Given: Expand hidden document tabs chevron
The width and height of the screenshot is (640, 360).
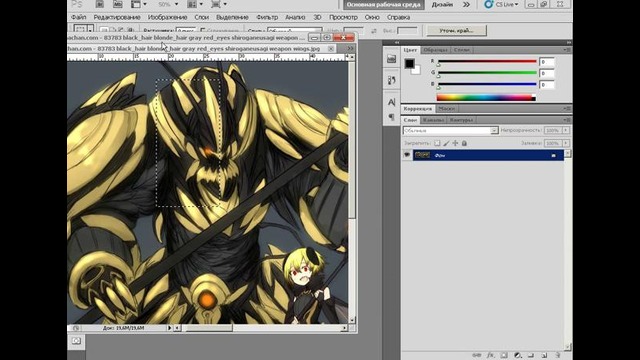Looking at the screenshot, I should [x=350, y=49].
